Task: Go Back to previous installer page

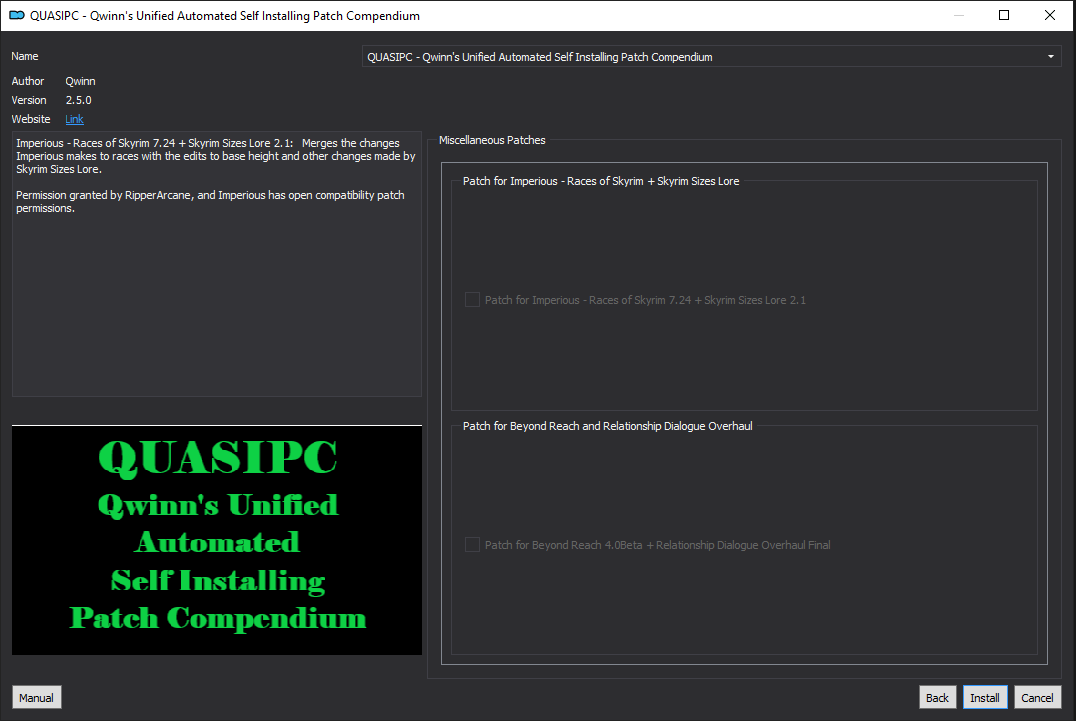Action: click(x=937, y=698)
